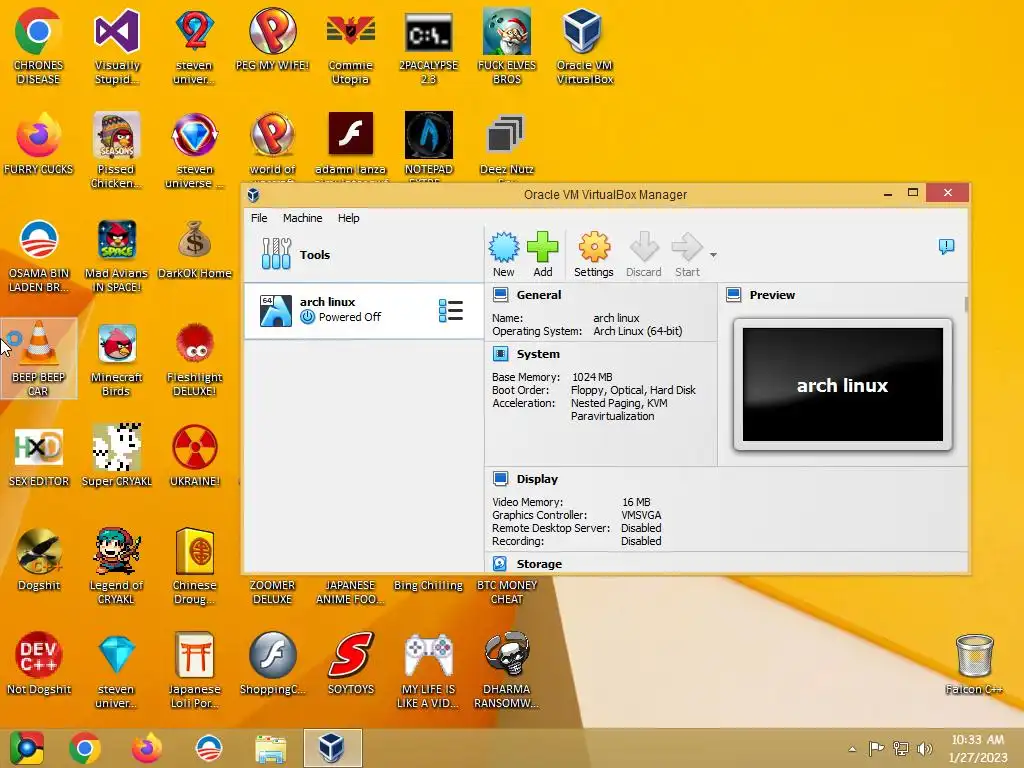
Task: Click the Discard arrow icon
Action: click(x=644, y=254)
